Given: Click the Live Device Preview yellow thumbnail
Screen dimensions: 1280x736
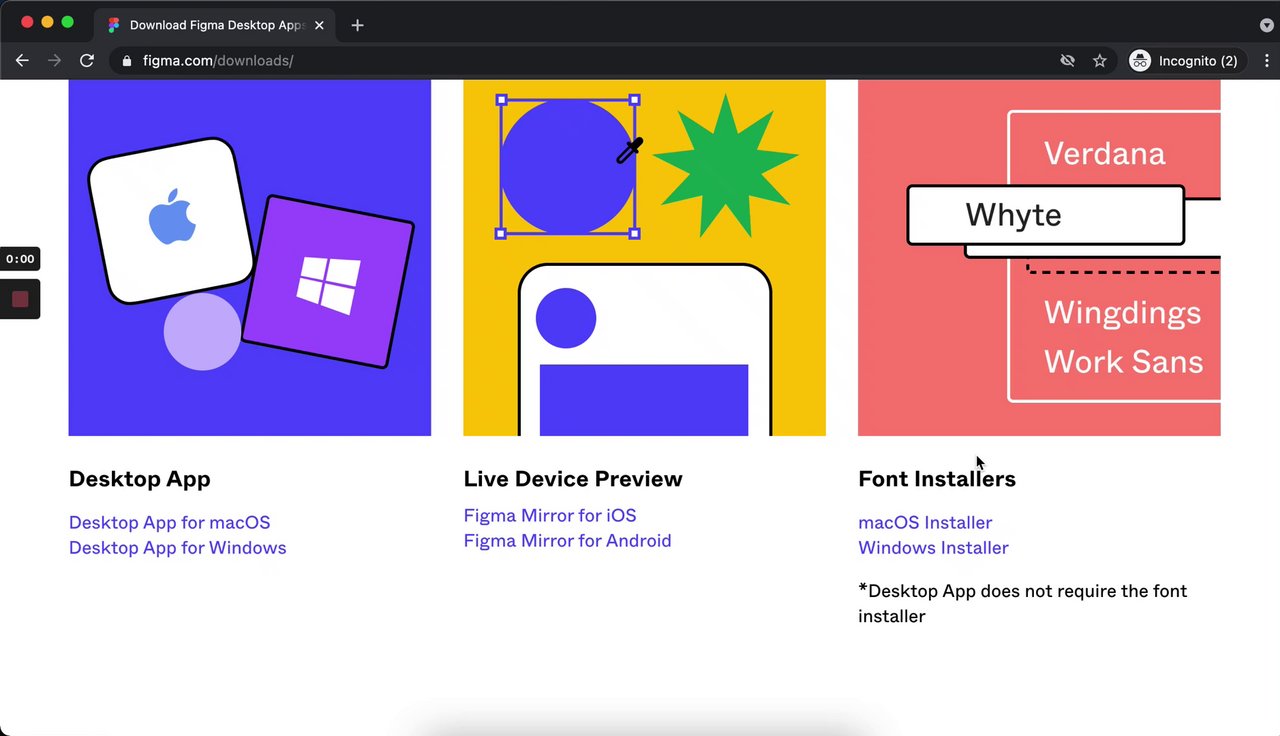Looking at the screenshot, I should click(x=645, y=258).
